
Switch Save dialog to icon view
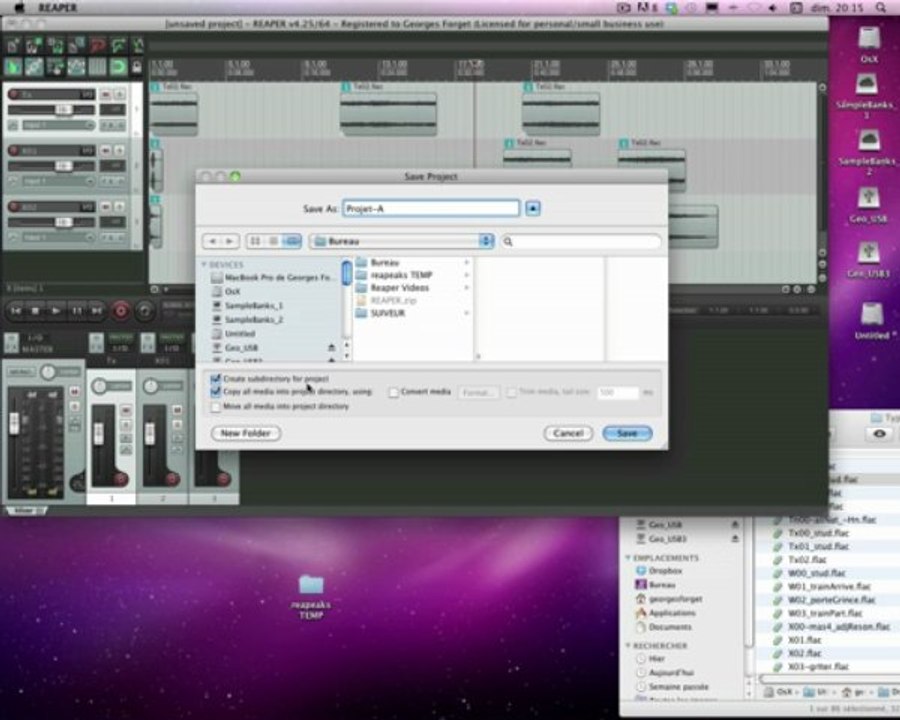[x=255, y=241]
